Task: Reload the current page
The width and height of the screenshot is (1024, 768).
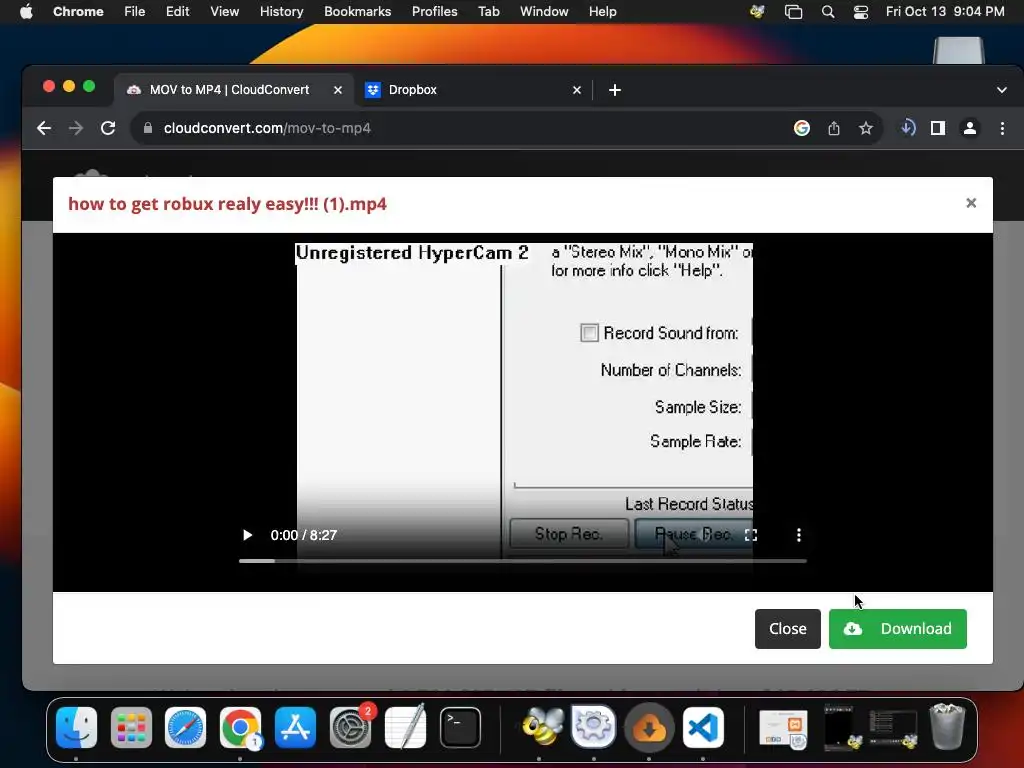Action: 108,128
